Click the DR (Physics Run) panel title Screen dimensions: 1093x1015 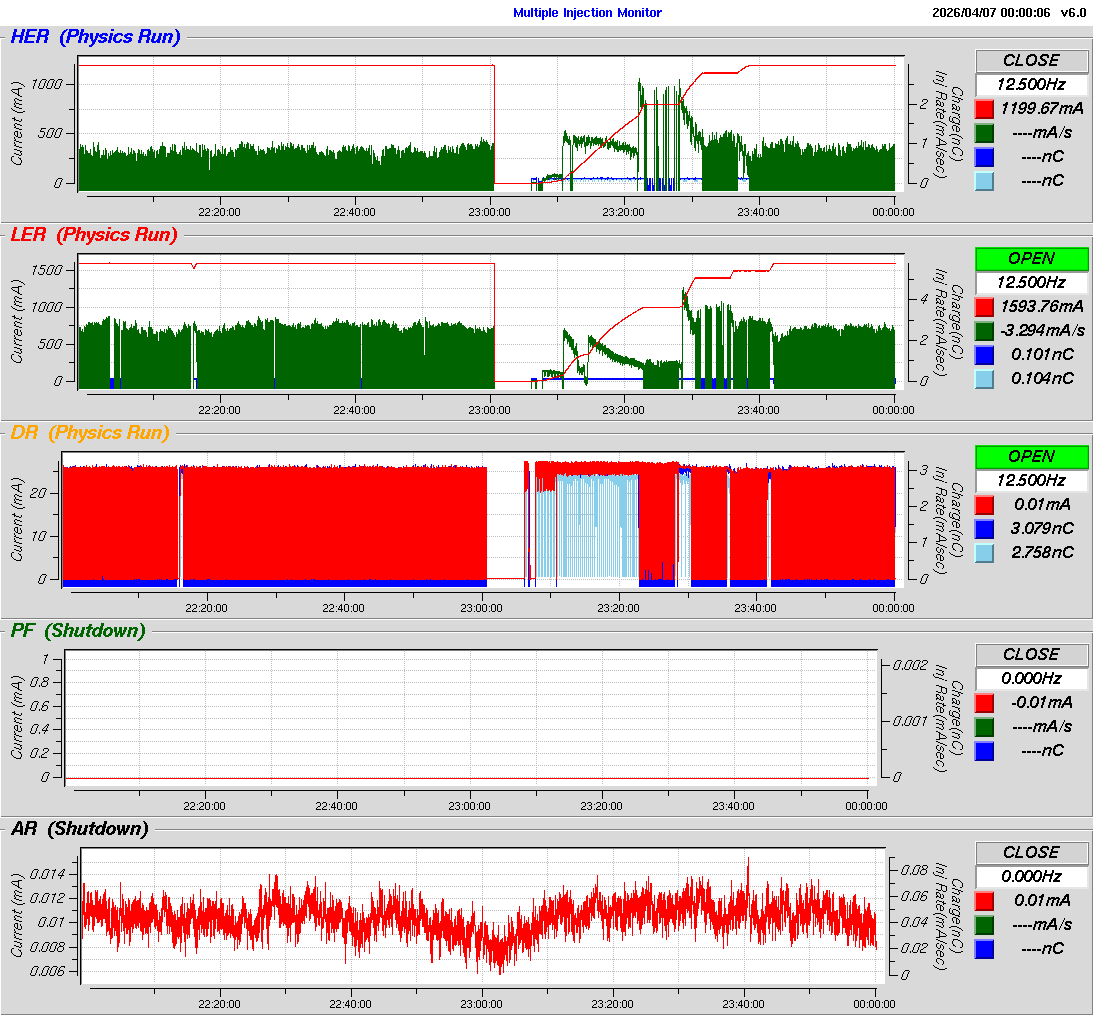coord(90,433)
